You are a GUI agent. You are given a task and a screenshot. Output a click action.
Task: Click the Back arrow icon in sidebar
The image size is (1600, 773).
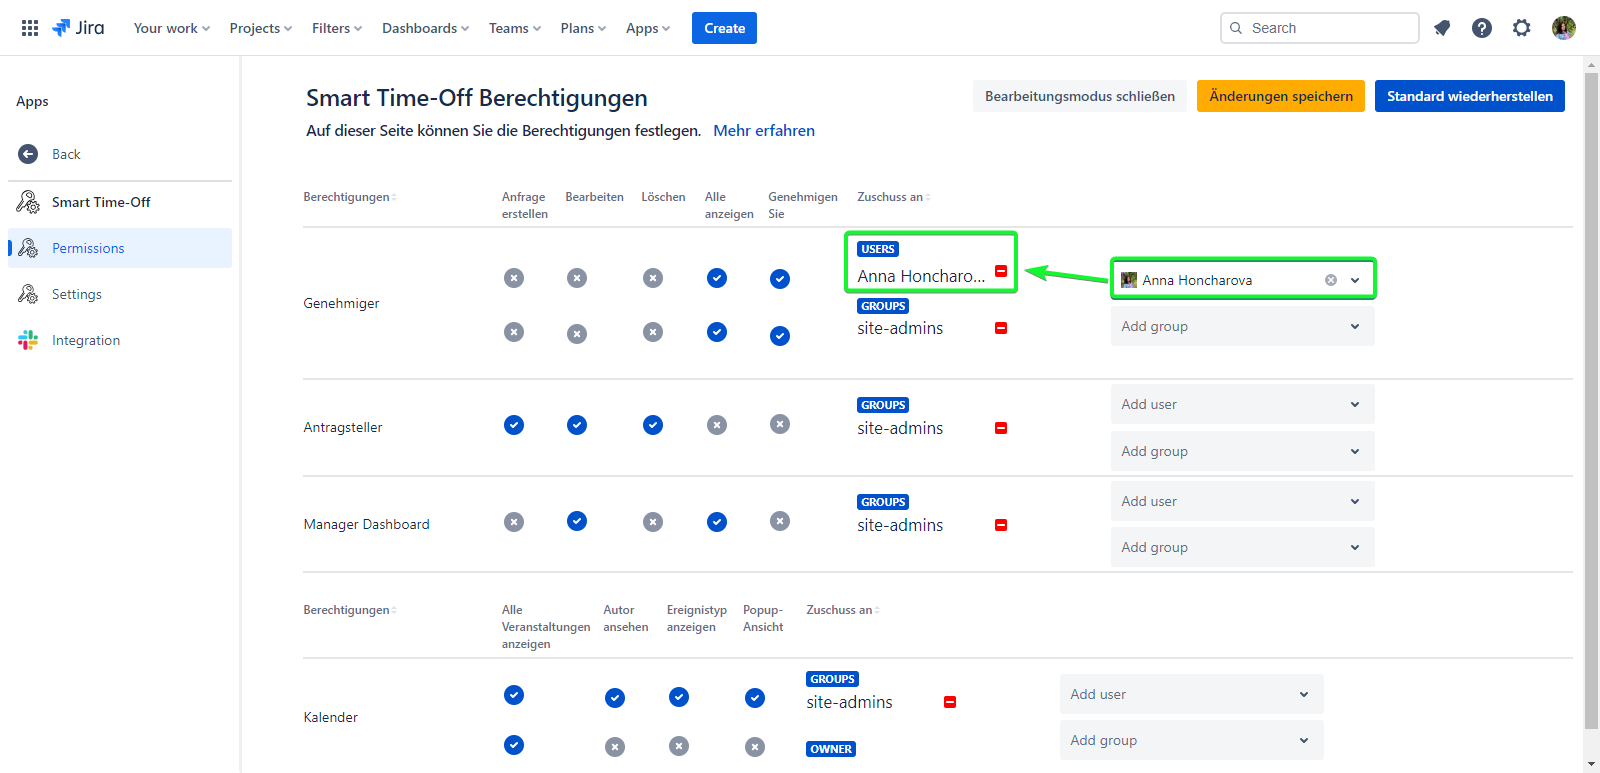pos(28,154)
